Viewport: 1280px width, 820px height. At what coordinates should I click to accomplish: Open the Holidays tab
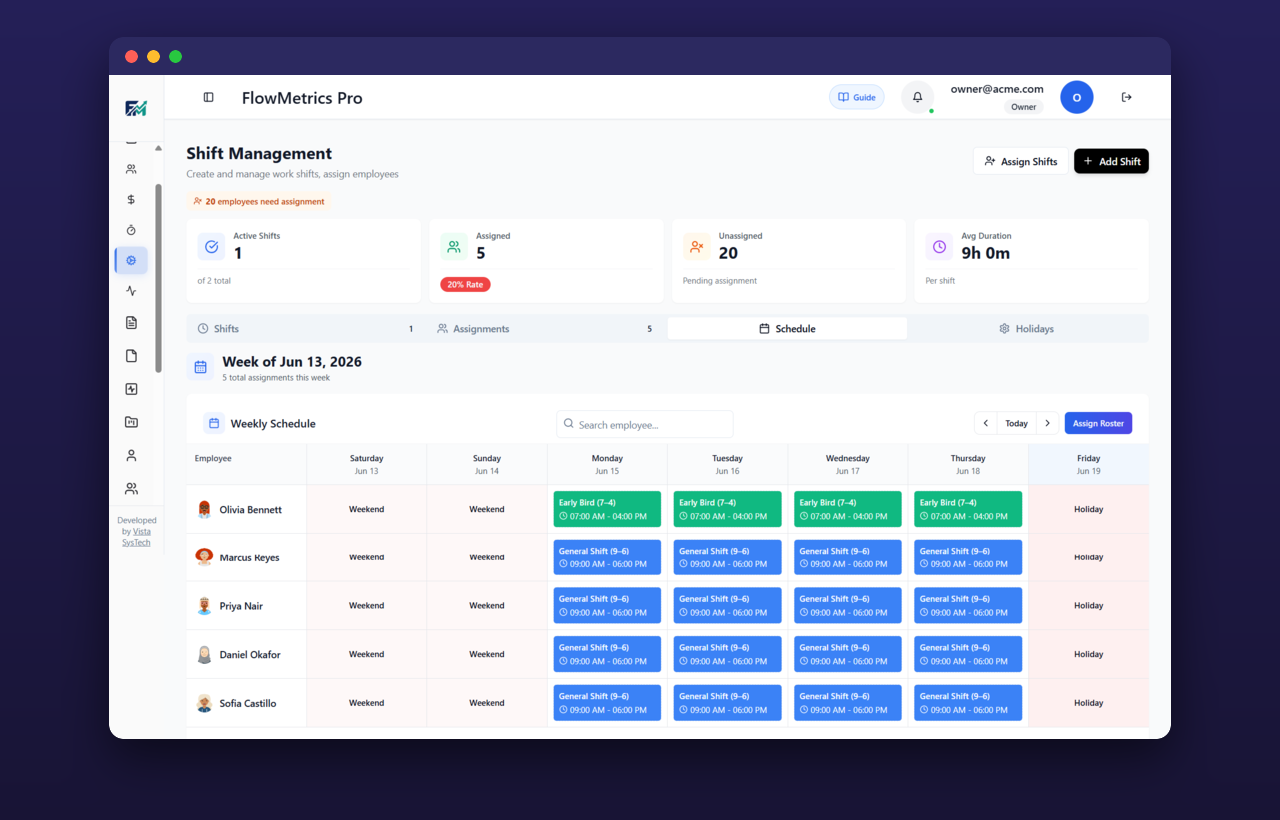tap(1027, 328)
